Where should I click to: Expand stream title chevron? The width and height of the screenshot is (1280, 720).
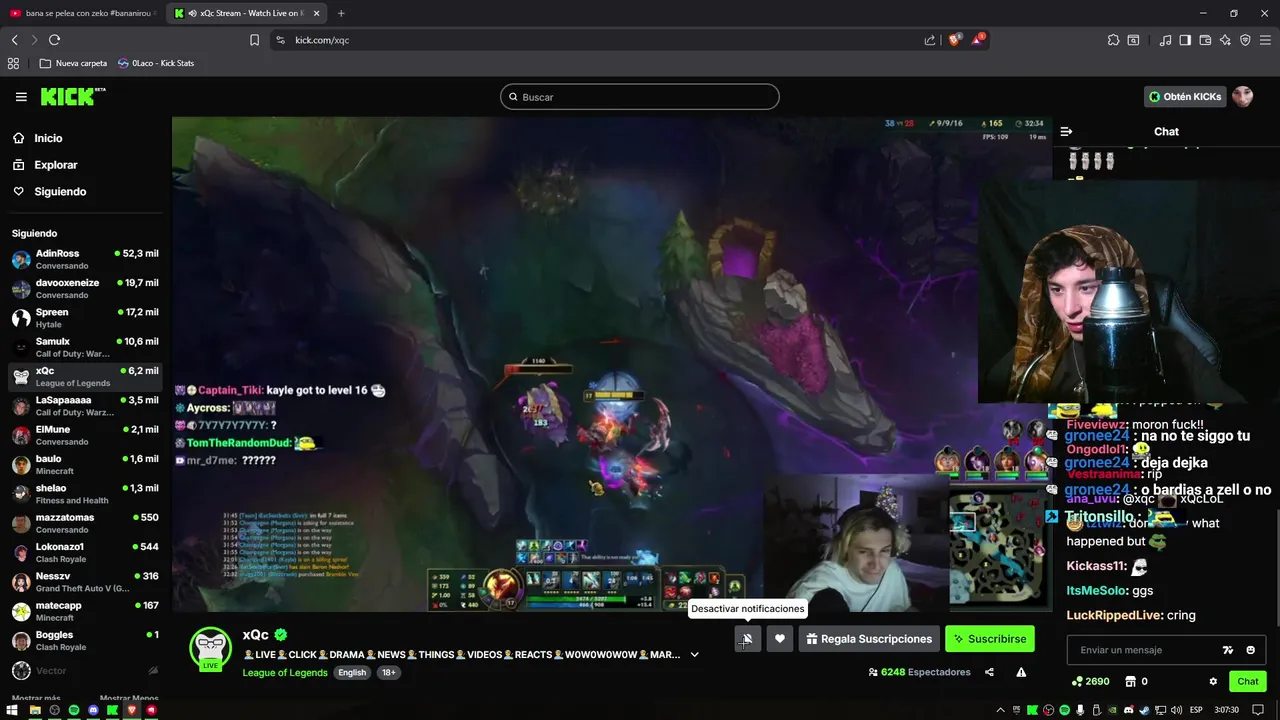pos(694,655)
